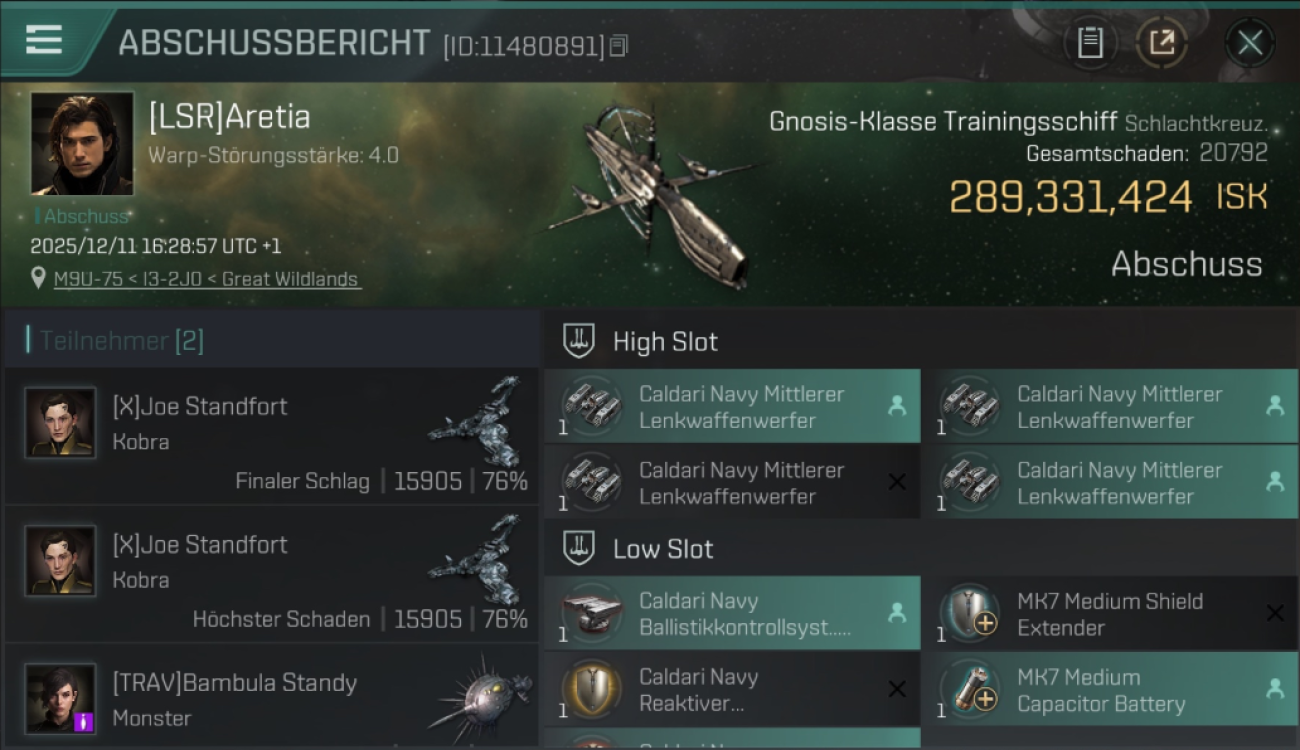Click the first Lenkwaffenwerfer module icon
Screen dimensions: 1300x750
pyautogui.click(x=592, y=406)
